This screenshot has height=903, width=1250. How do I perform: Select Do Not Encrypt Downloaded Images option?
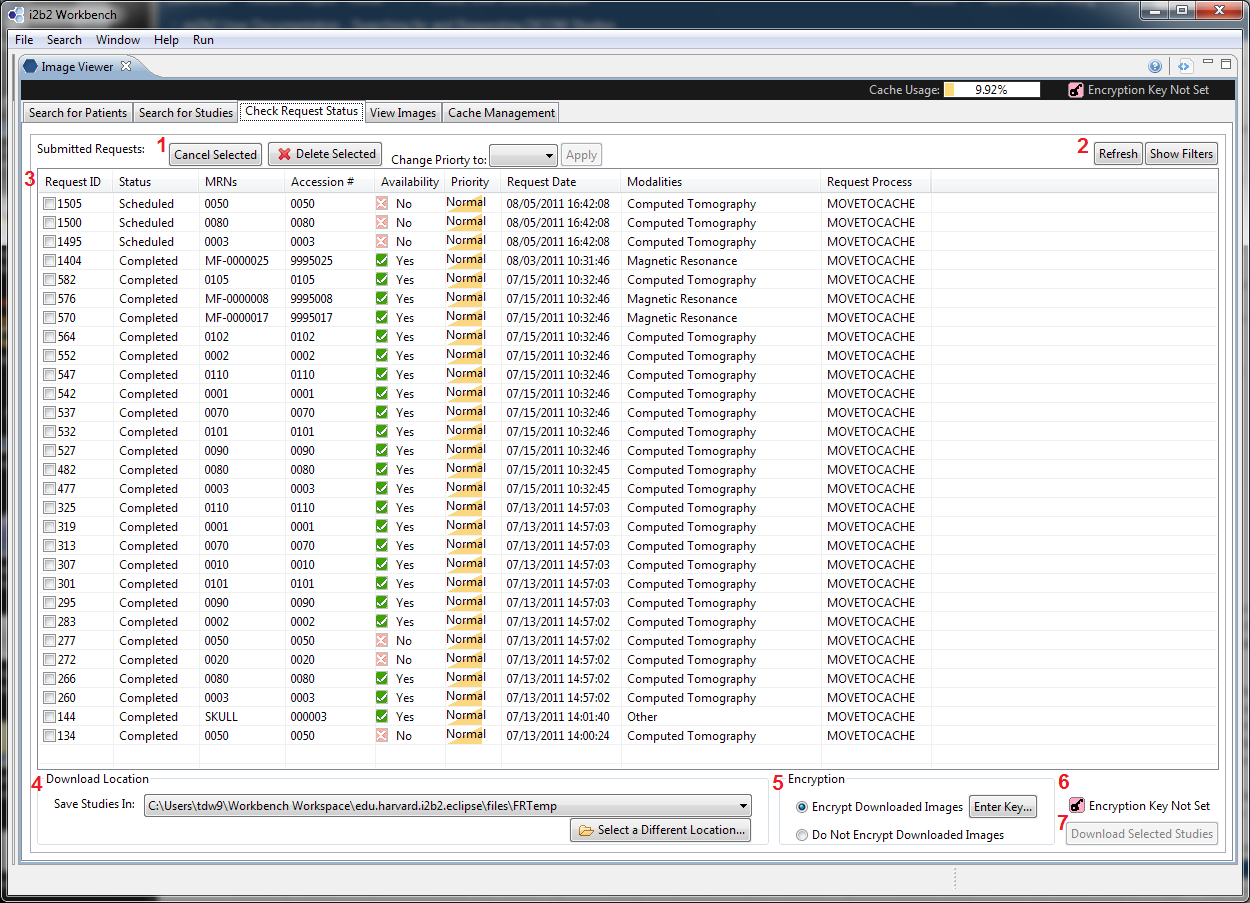801,835
